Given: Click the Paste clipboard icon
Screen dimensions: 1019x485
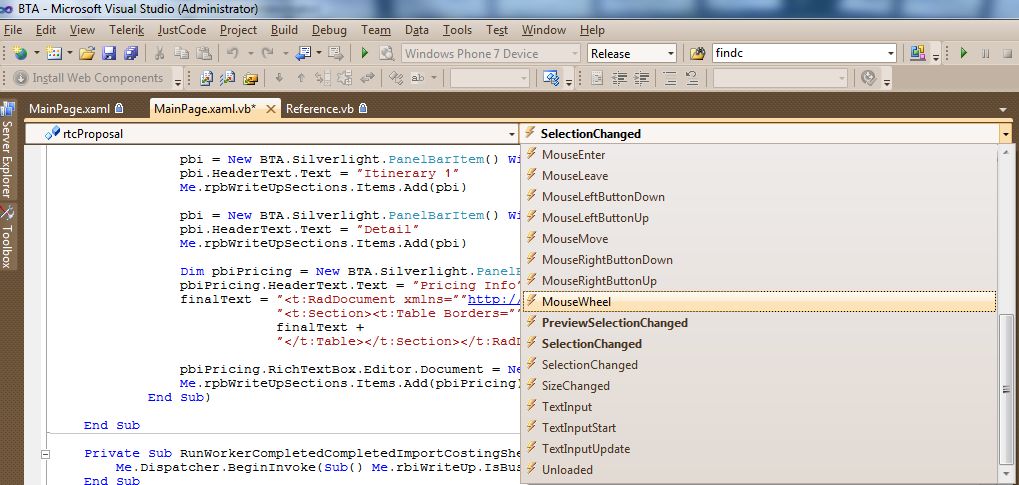Looking at the screenshot, I should [204, 53].
